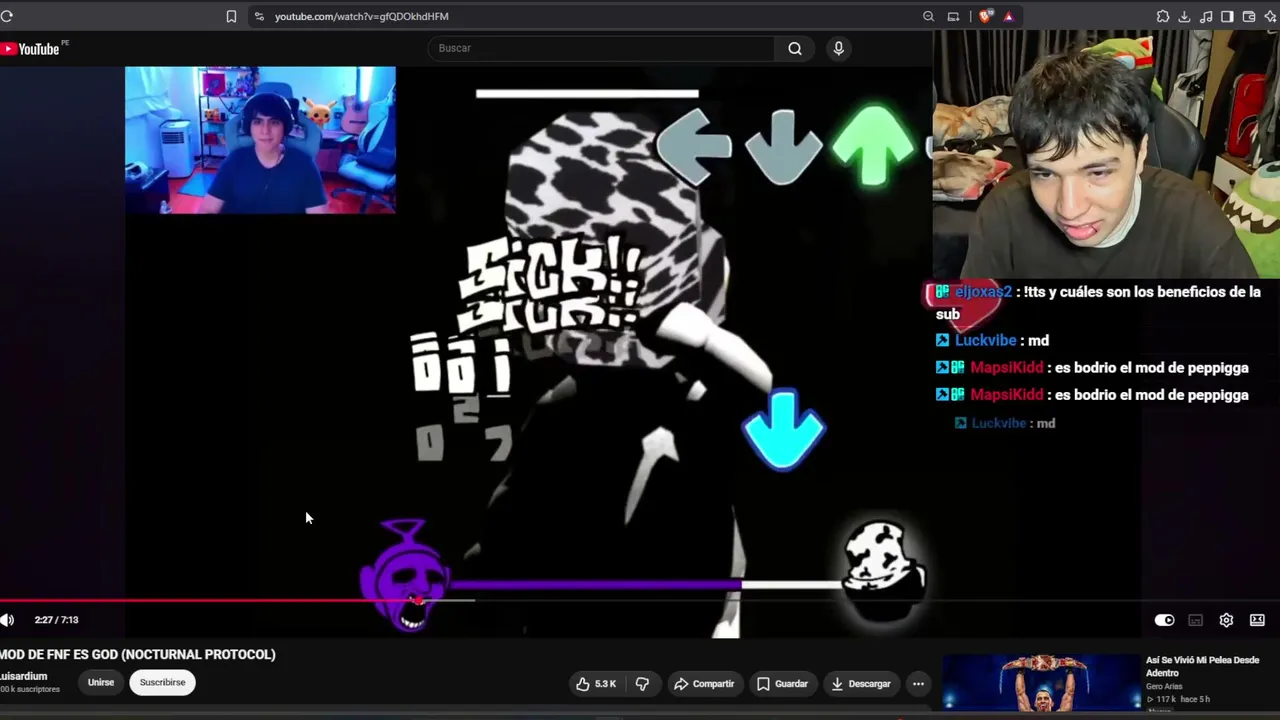
Task: Open the three-dot more actions menu
Action: click(918, 684)
